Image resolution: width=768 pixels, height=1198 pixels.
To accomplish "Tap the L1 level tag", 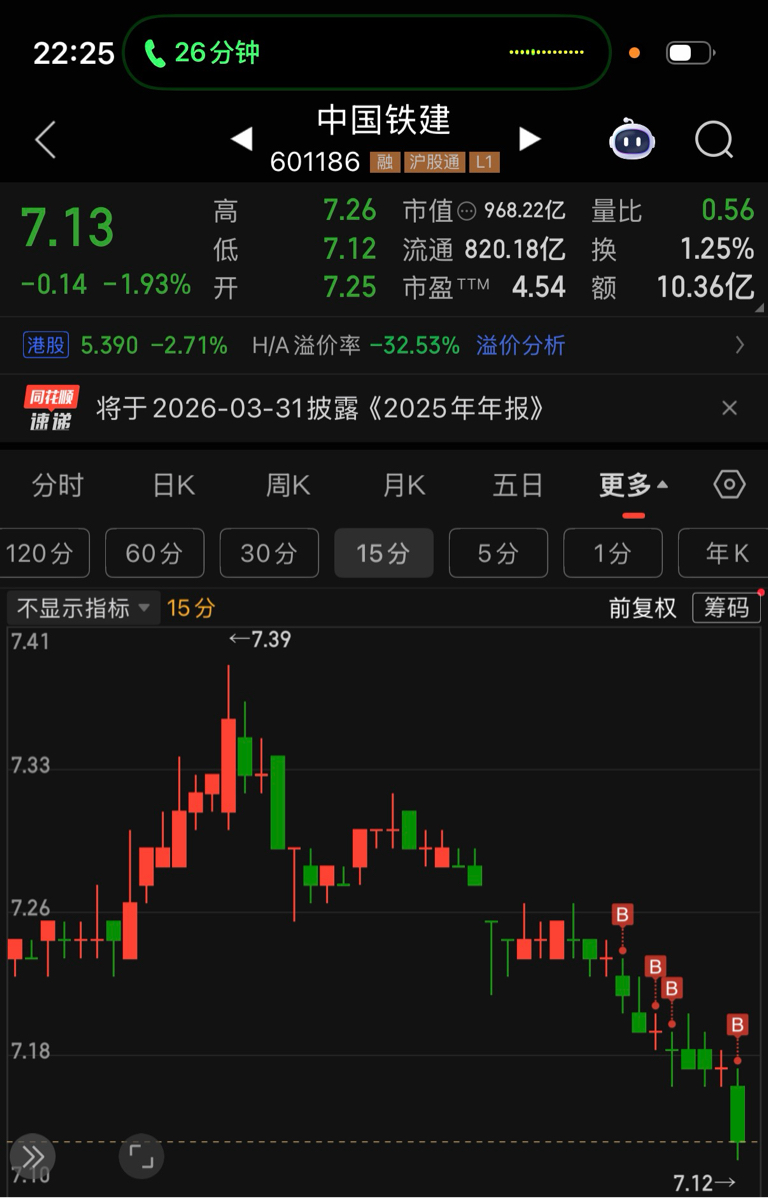I will click(x=484, y=162).
